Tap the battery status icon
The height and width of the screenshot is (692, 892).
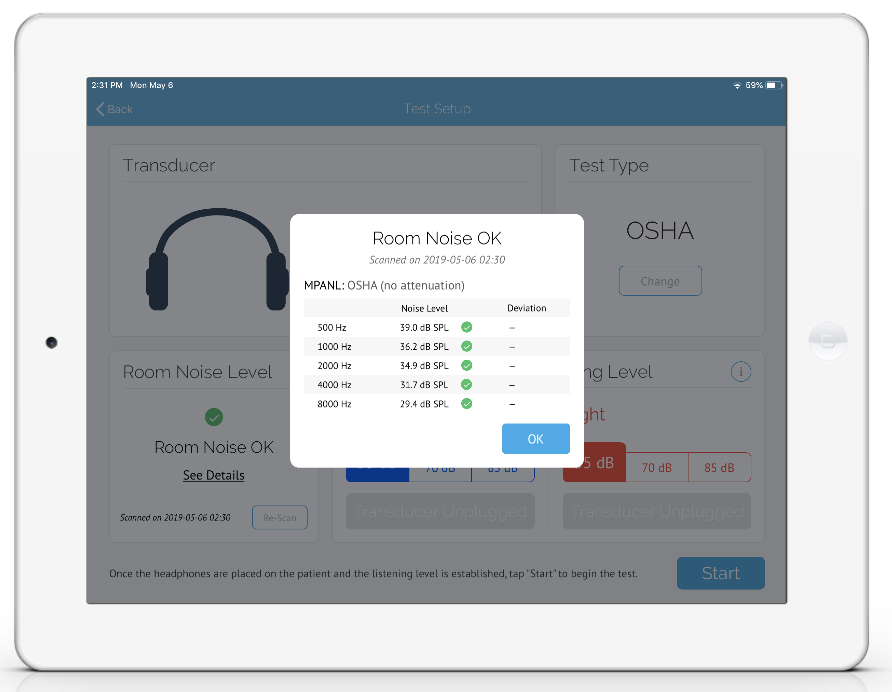click(x=774, y=85)
